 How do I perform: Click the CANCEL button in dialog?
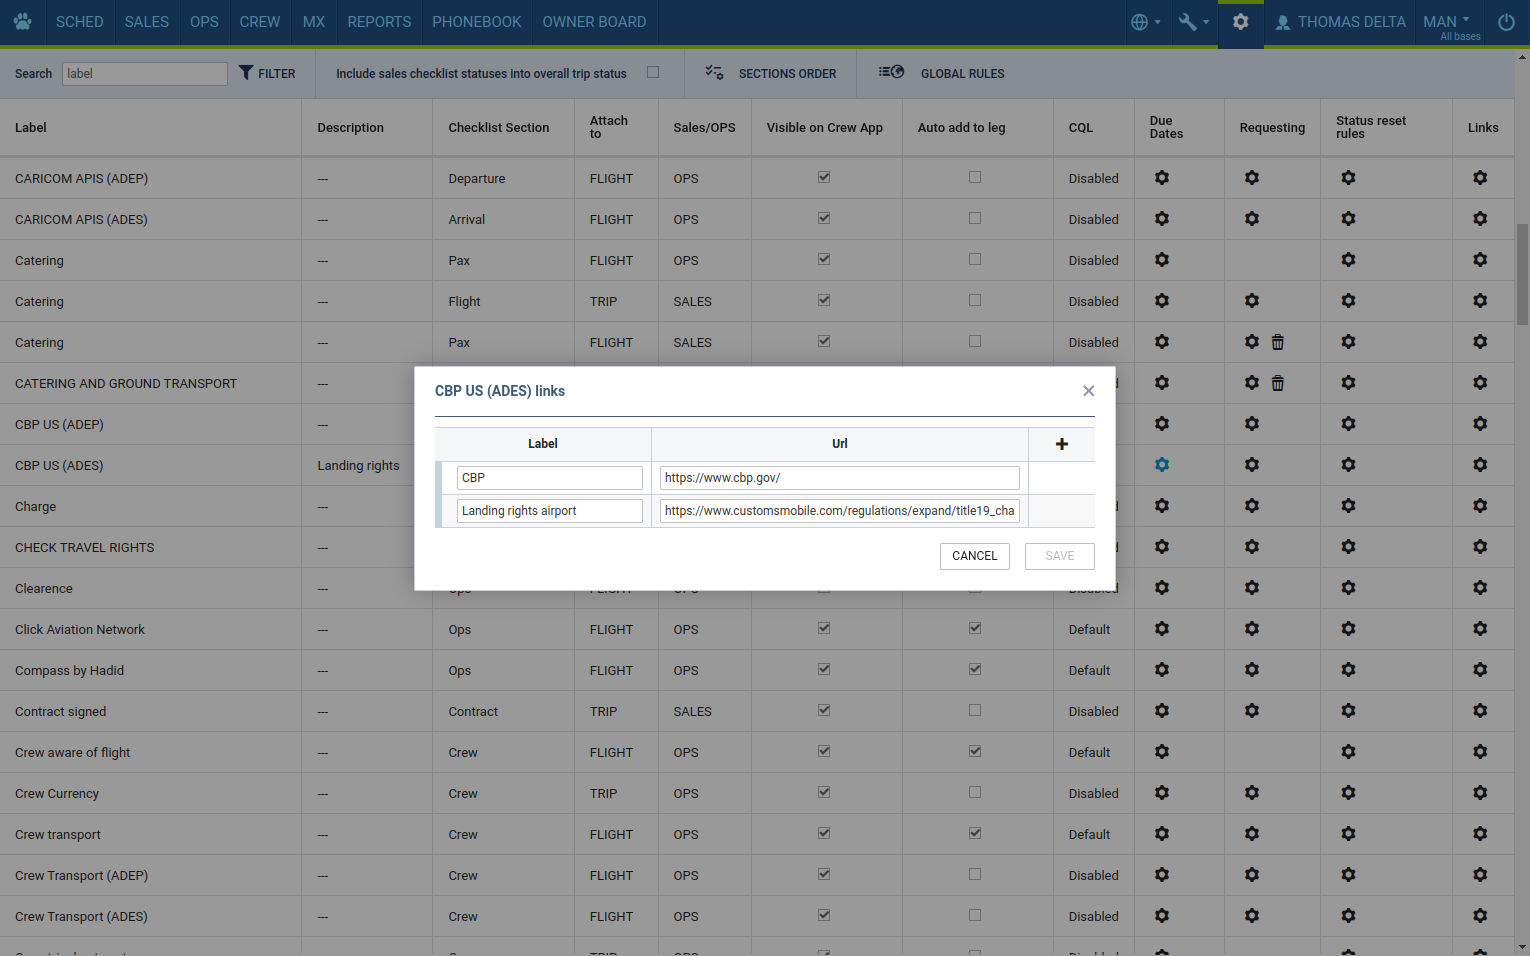coord(974,556)
